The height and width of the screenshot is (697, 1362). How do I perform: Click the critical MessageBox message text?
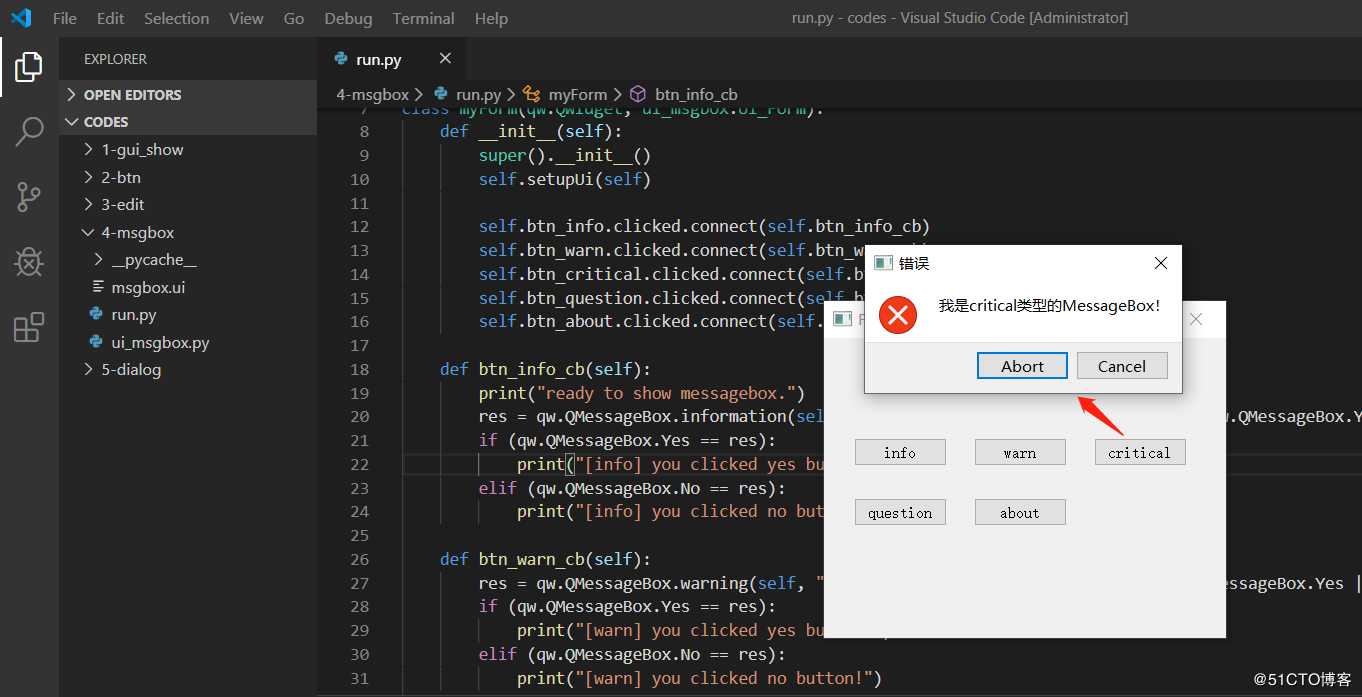(1049, 306)
